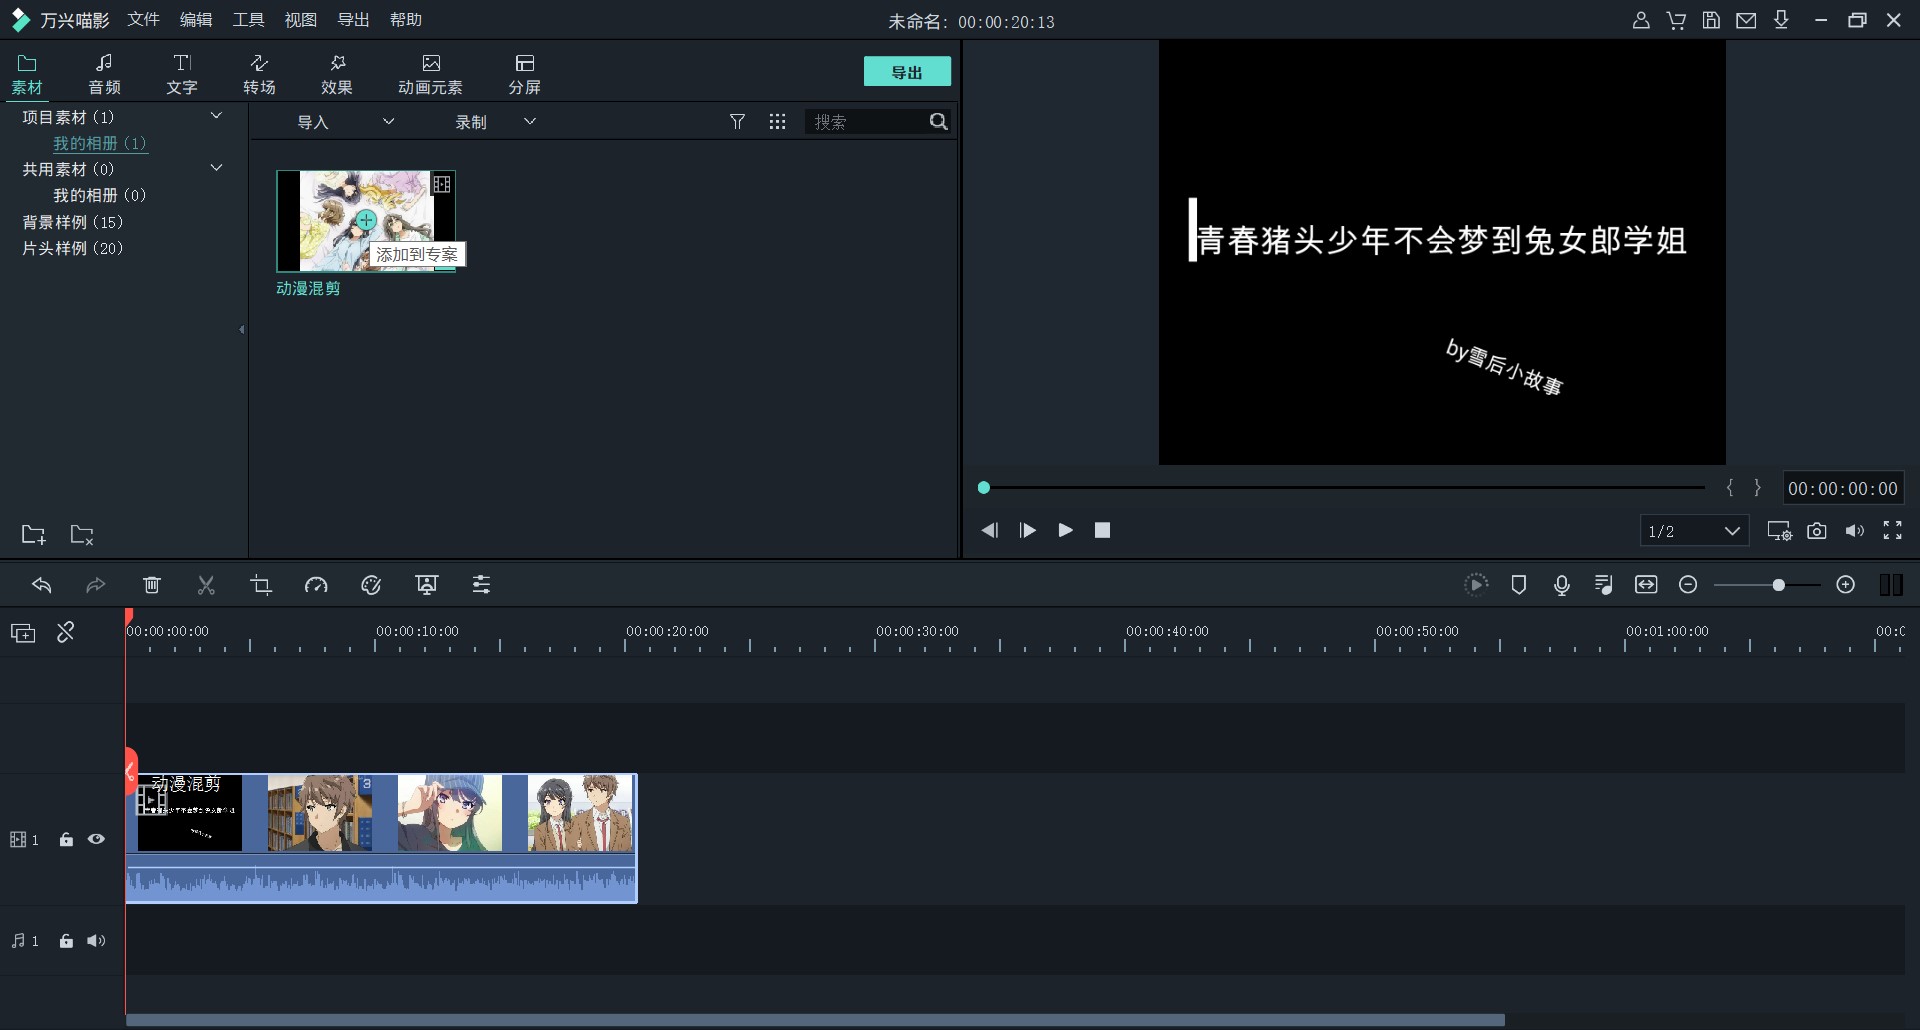The height and width of the screenshot is (1030, 1920).
Task: Click the 导出 export button
Action: coord(906,71)
